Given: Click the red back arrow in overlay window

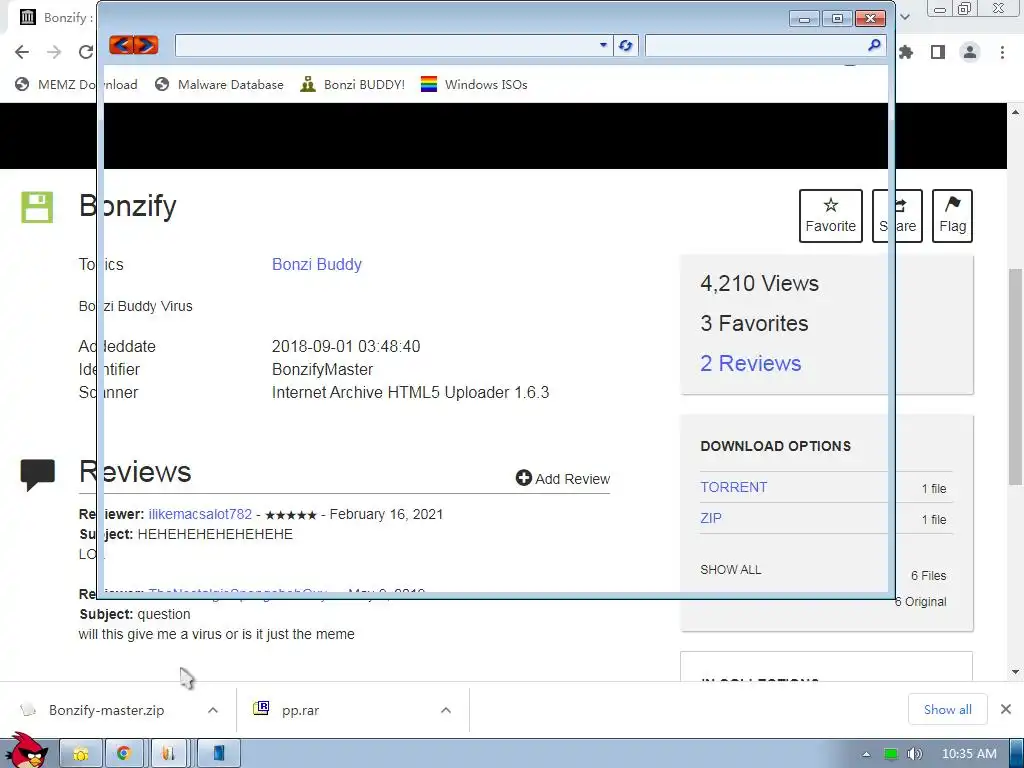Looking at the screenshot, I should (121, 45).
